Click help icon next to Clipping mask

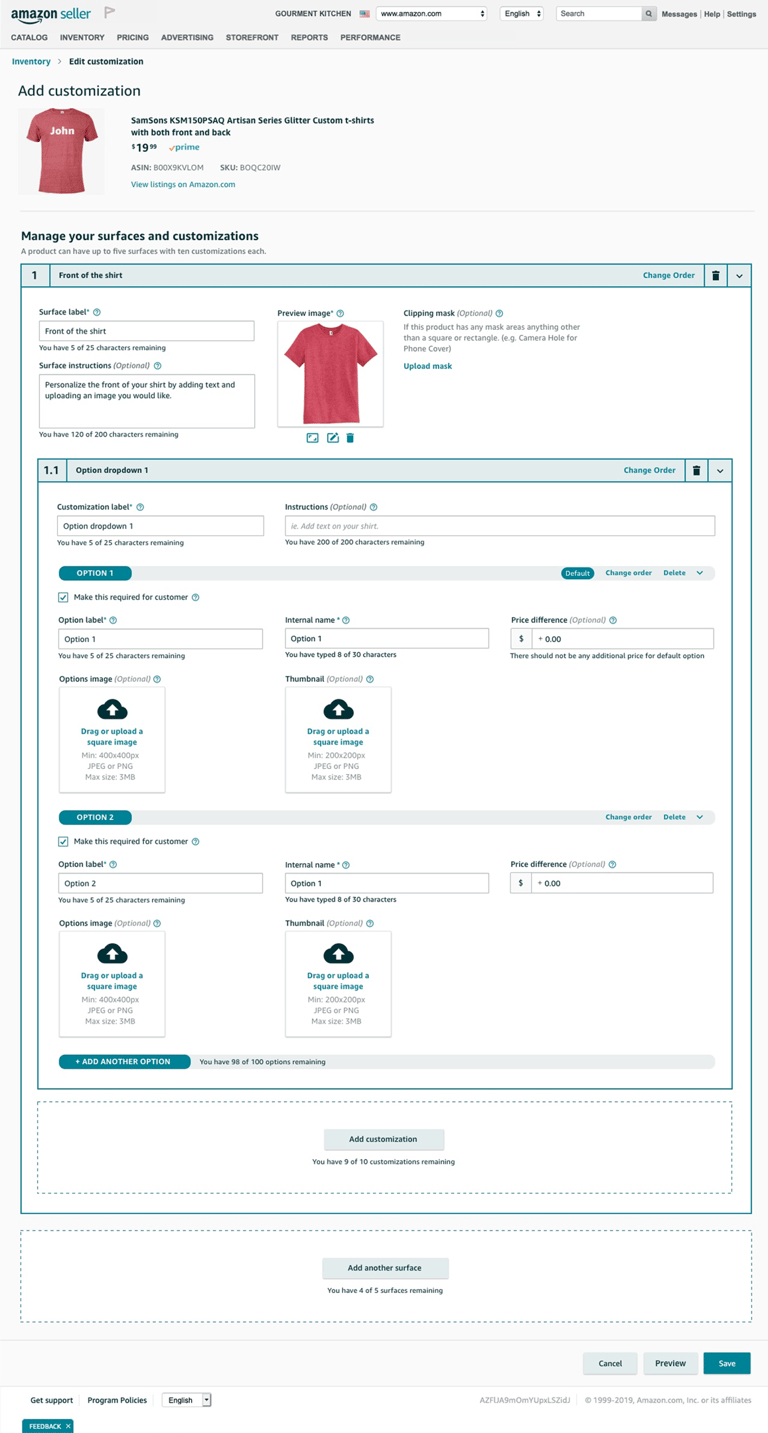click(499, 314)
